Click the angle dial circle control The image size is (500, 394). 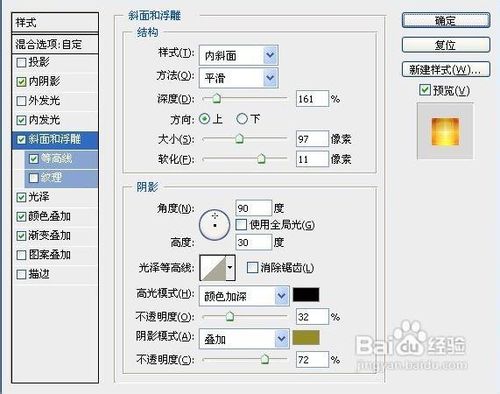pyautogui.click(x=214, y=225)
